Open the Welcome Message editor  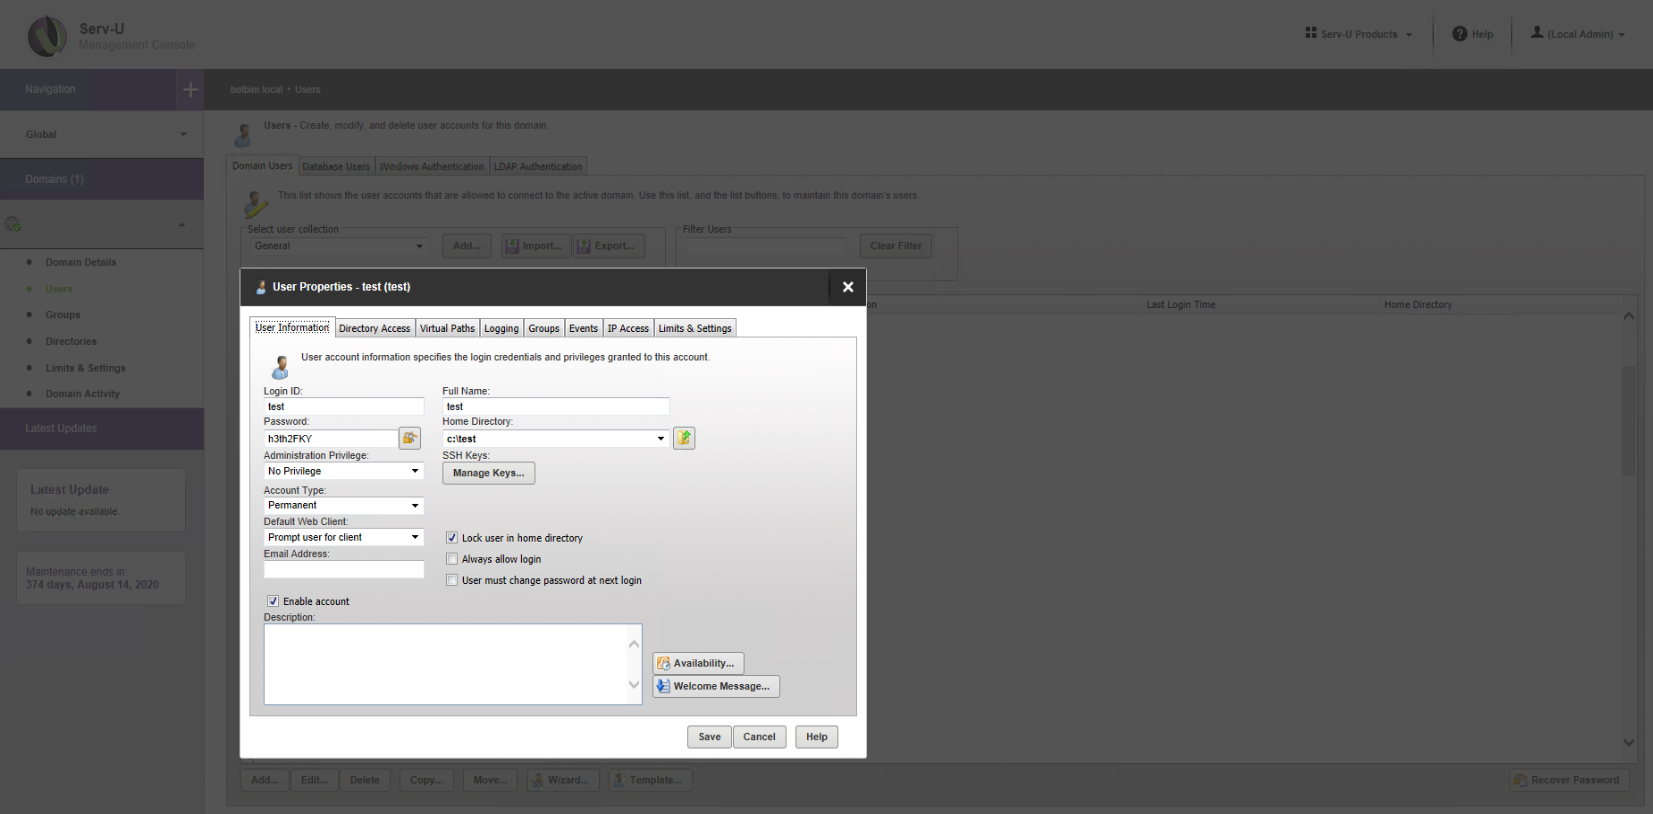coord(715,686)
